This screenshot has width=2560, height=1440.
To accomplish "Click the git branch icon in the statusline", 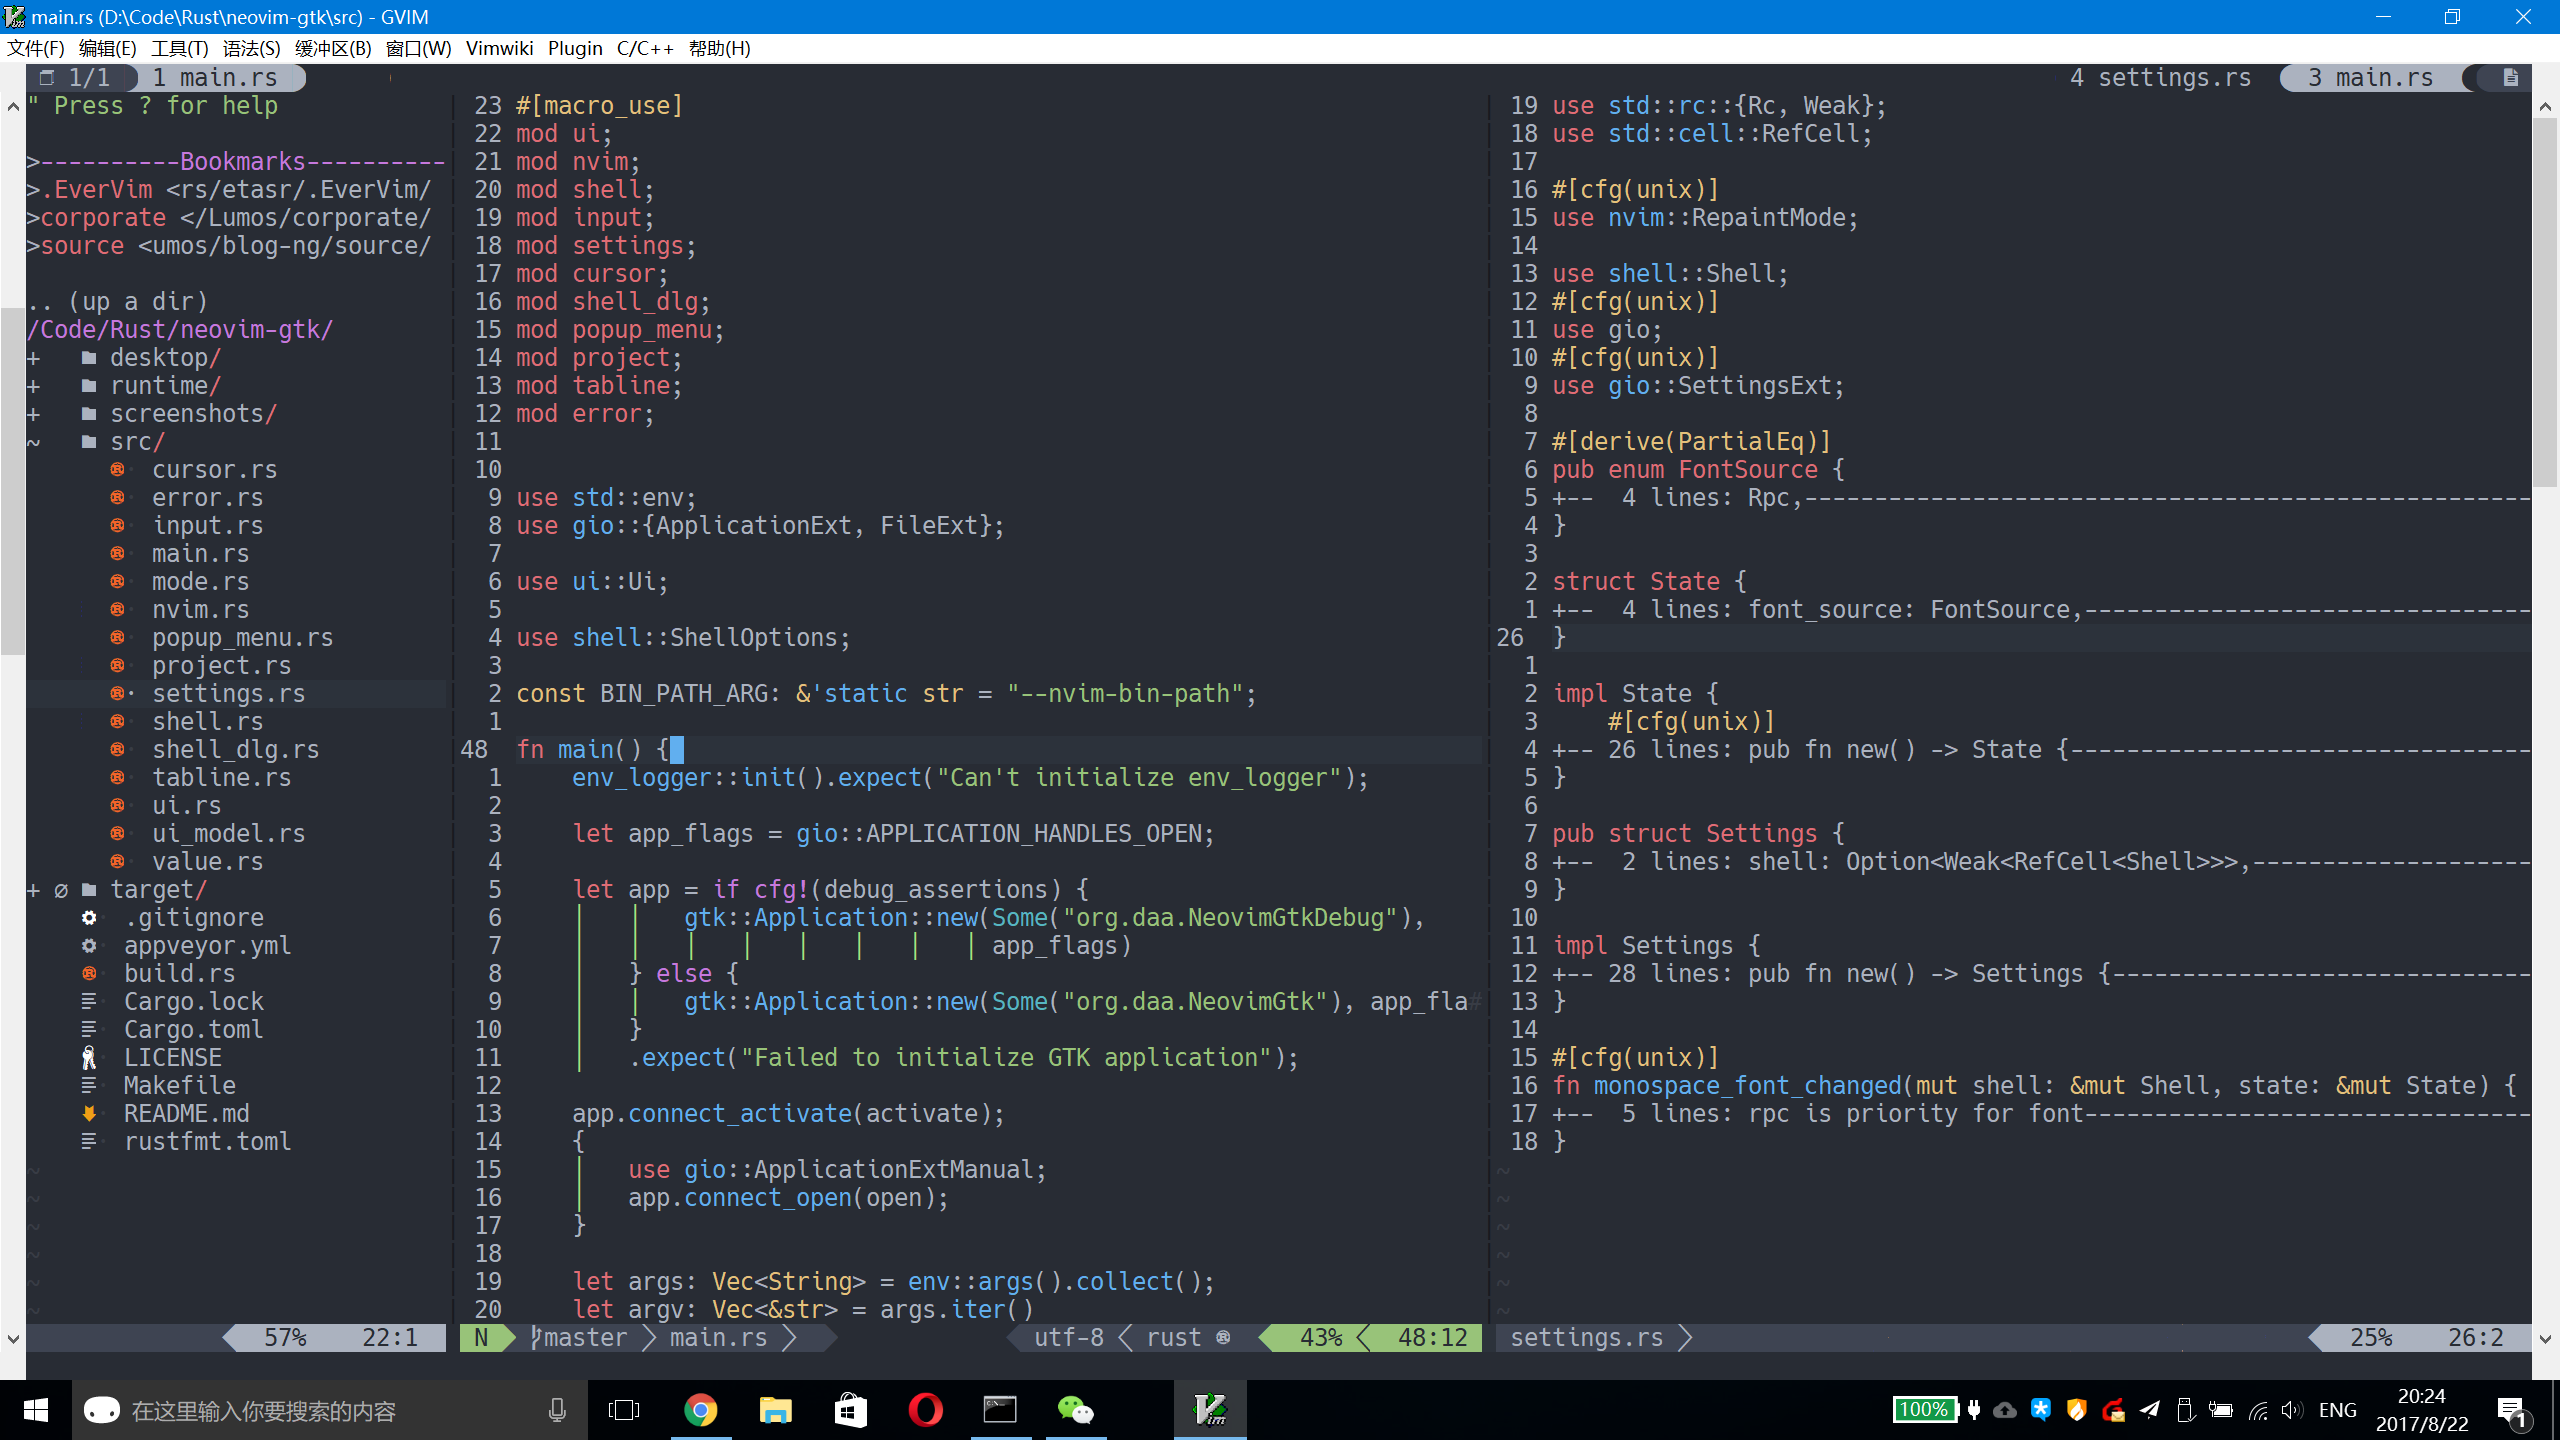I will tap(537, 1337).
